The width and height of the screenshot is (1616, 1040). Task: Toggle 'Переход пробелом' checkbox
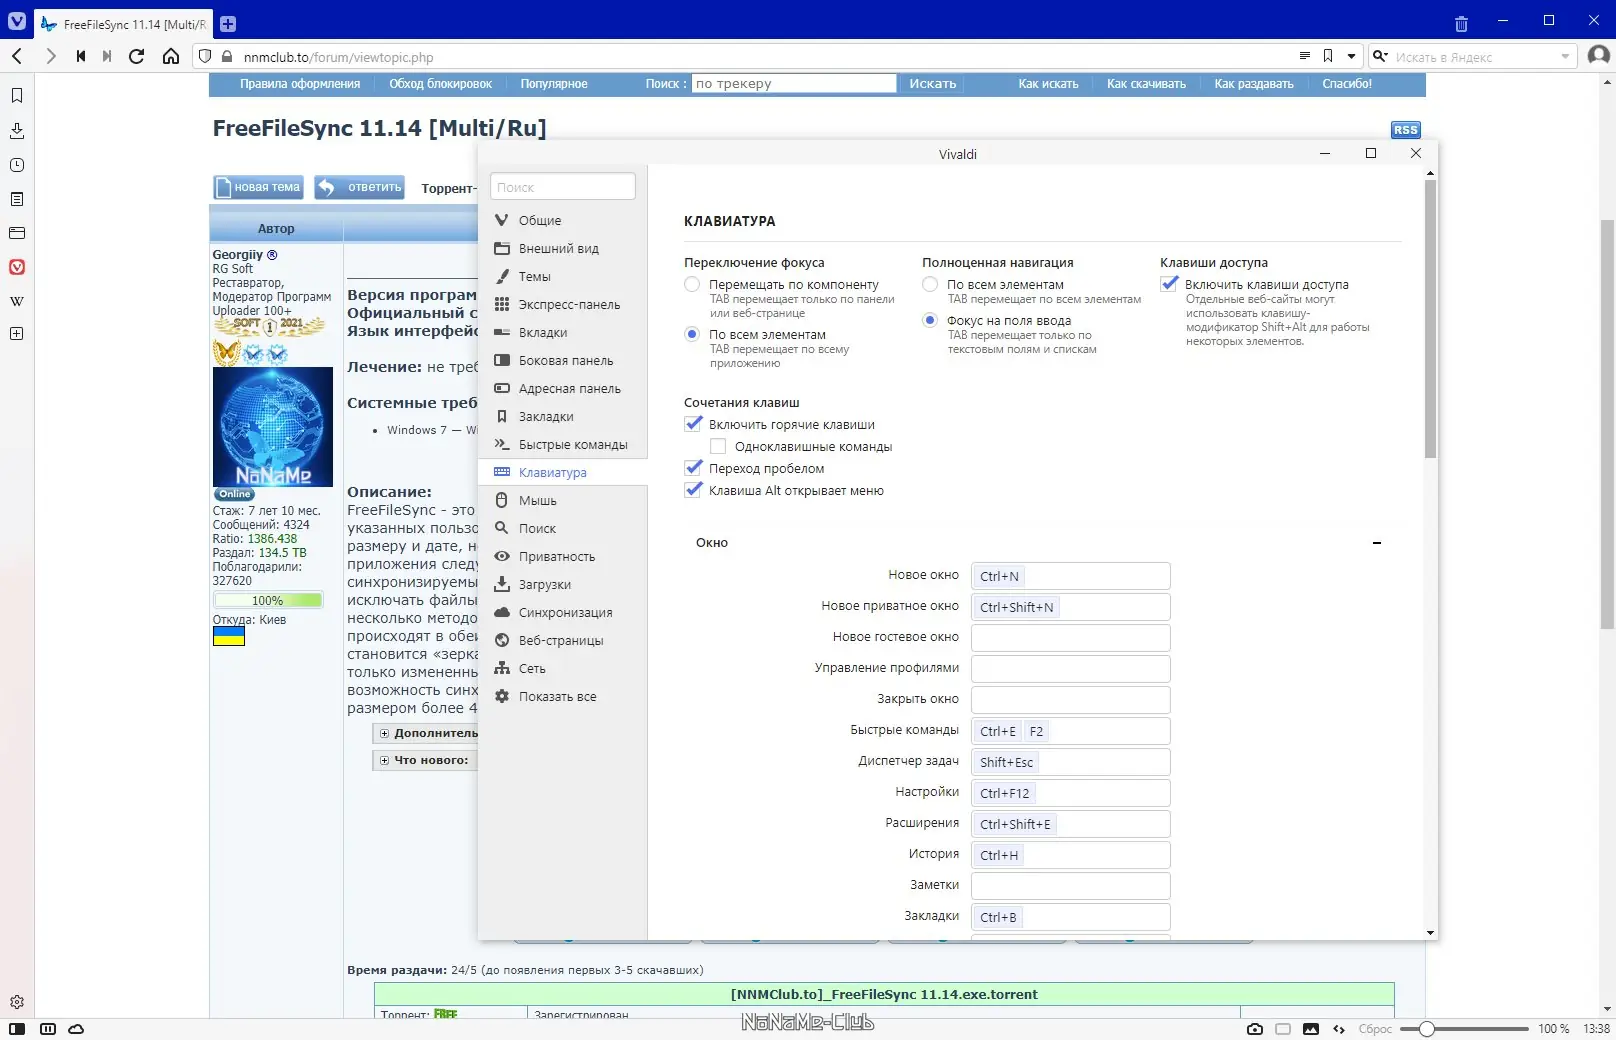pyautogui.click(x=693, y=468)
